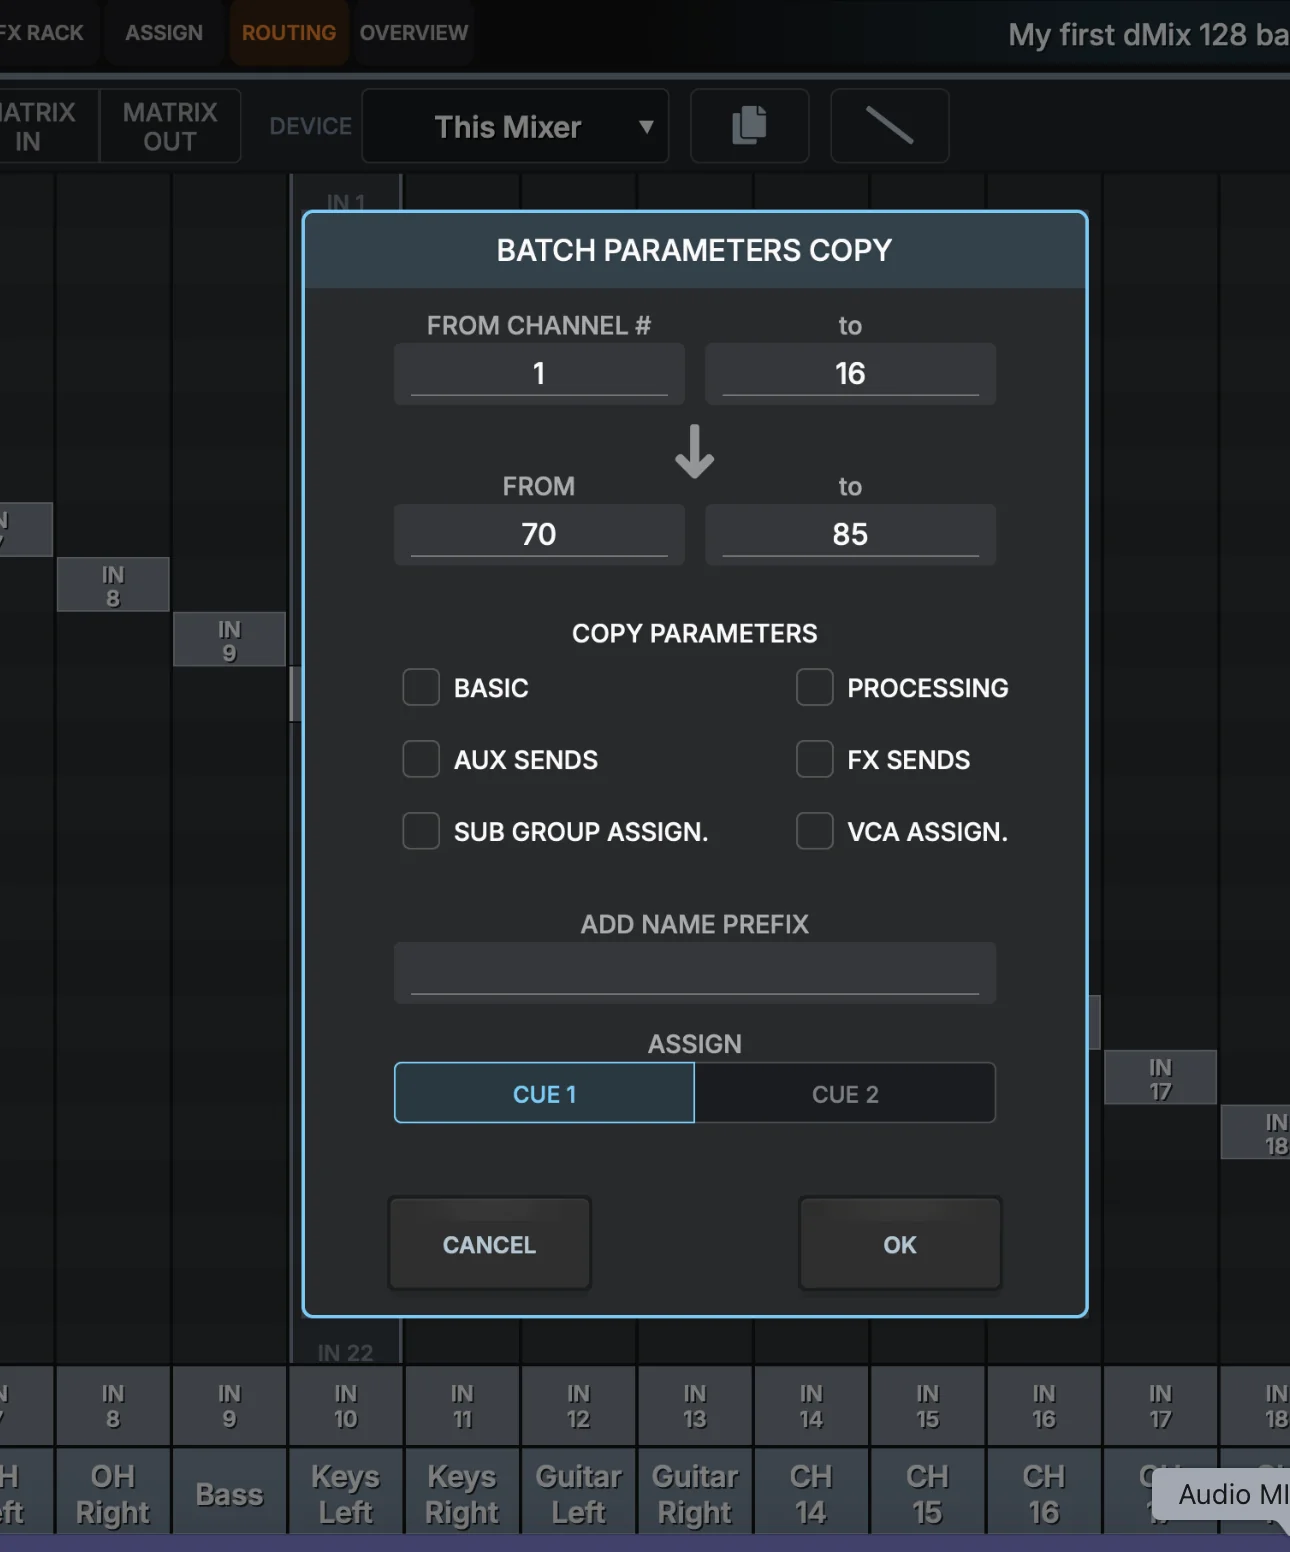Select the IN 10 column header
The height and width of the screenshot is (1552, 1290).
pyautogui.click(x=346, y=1406)
